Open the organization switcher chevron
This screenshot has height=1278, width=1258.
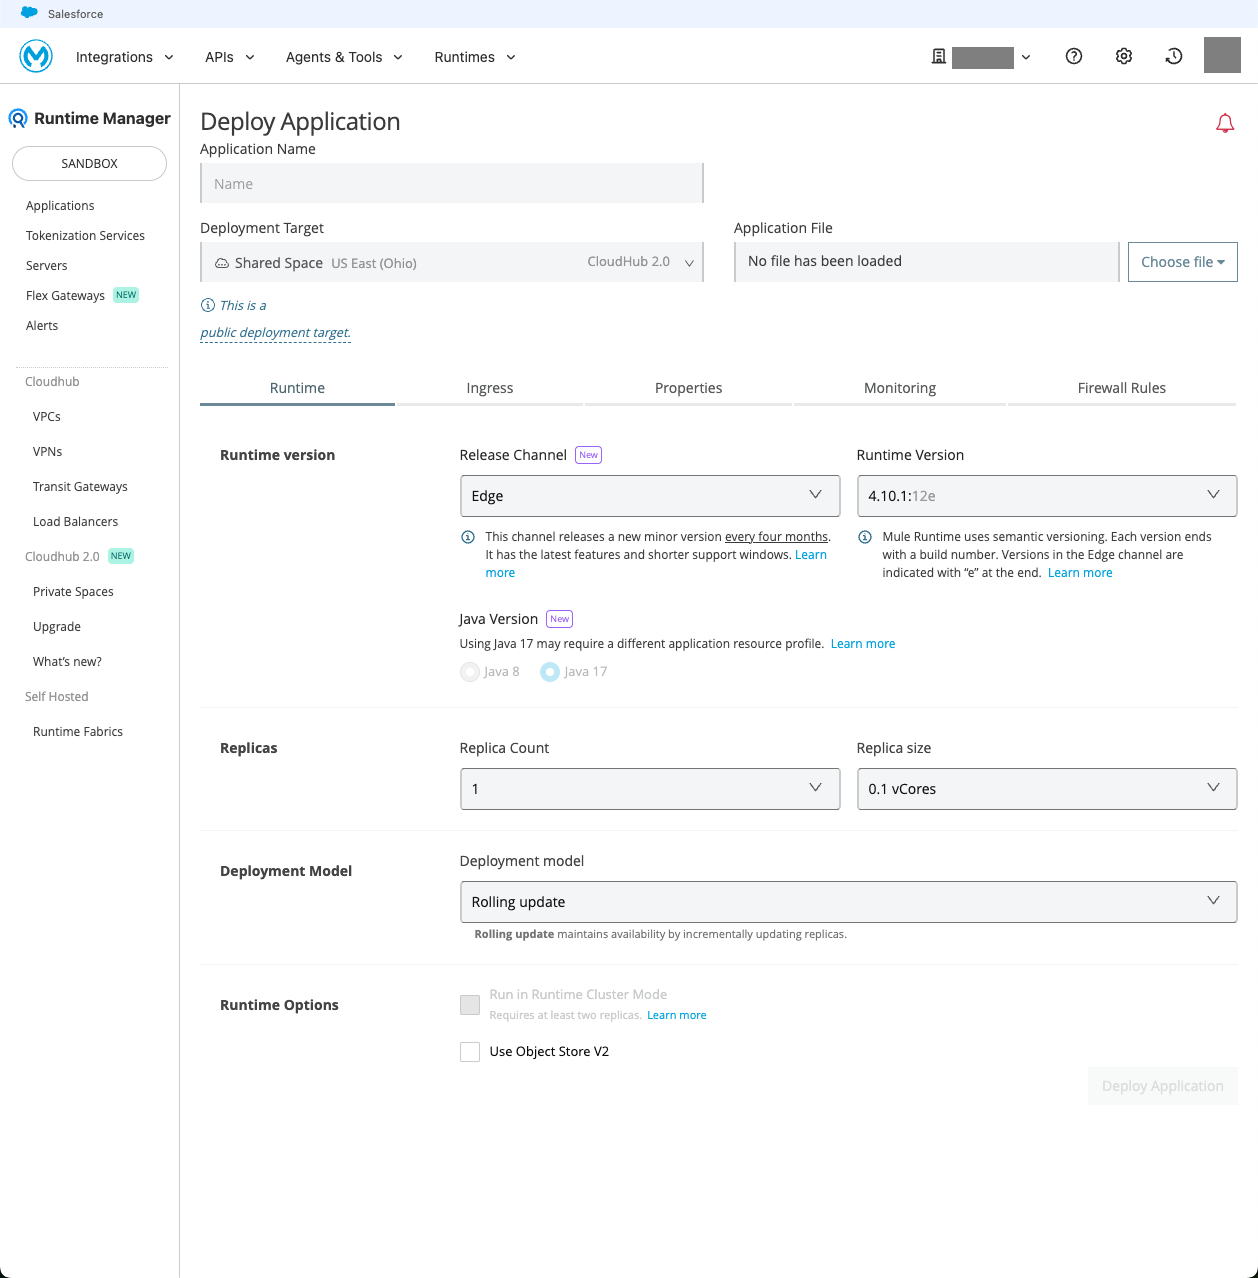click(x=1026, y=58)
